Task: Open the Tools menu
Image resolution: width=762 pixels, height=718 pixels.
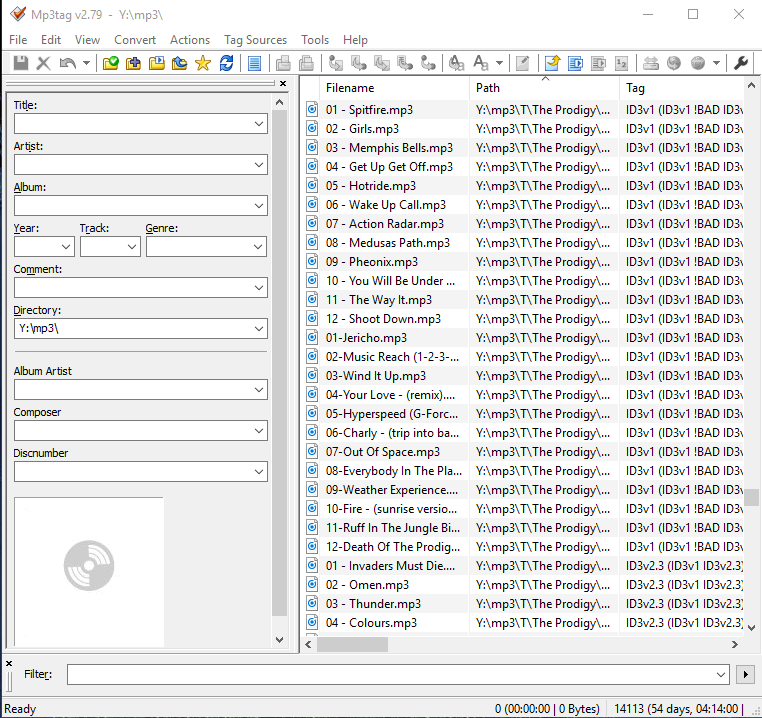Action: [315, 40]
